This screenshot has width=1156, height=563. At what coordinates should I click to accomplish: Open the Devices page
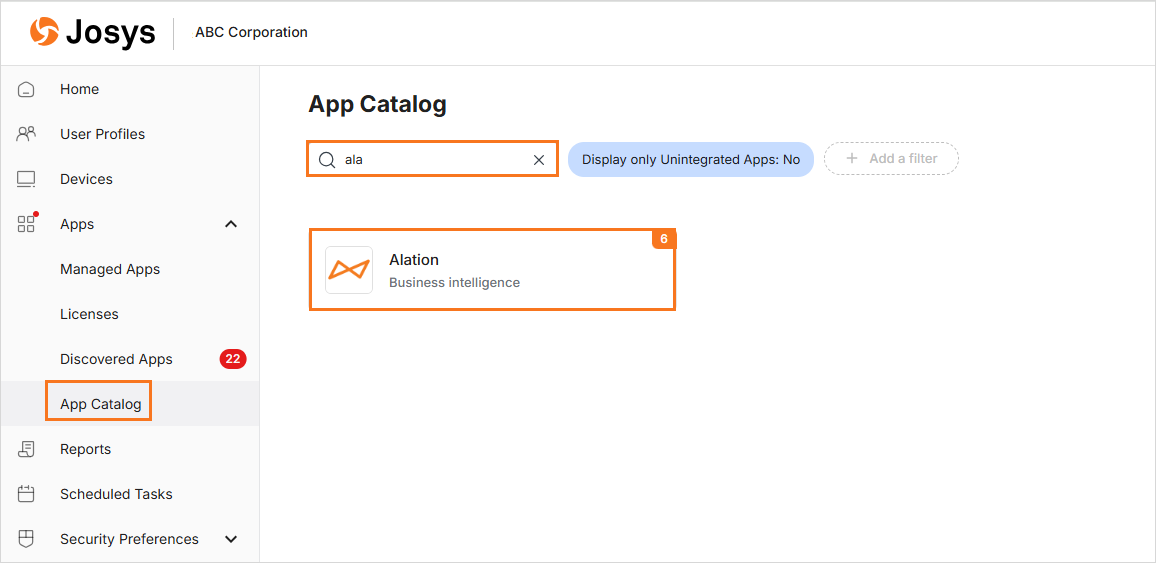(86, 179)
